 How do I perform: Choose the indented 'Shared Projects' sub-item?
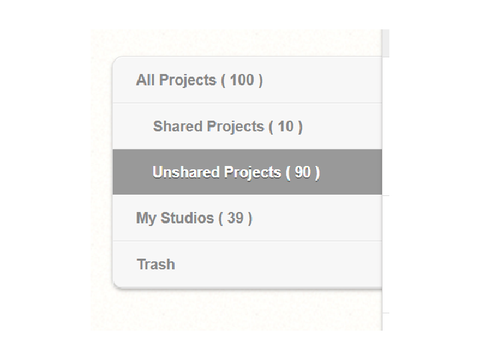point(209,126)
